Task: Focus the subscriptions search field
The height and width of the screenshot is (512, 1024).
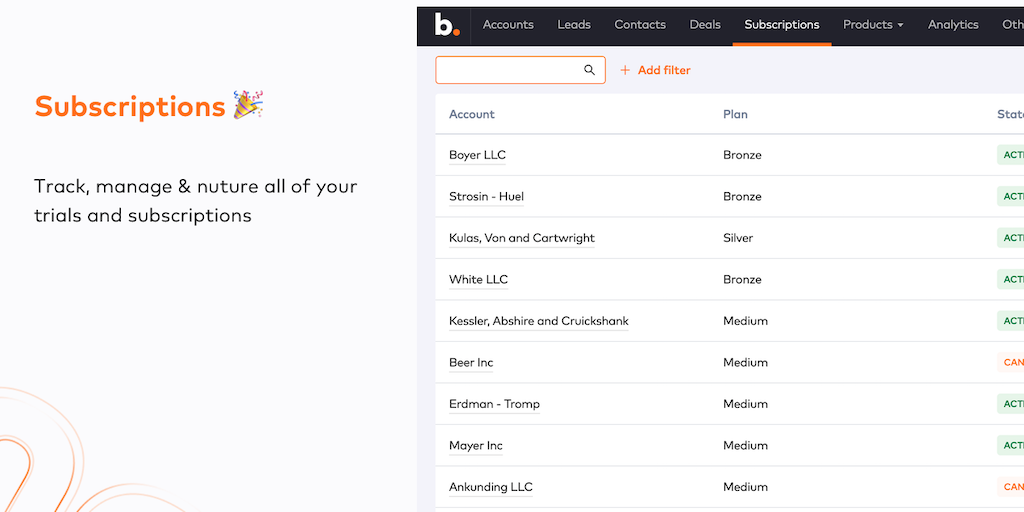Action: (510, 70)
